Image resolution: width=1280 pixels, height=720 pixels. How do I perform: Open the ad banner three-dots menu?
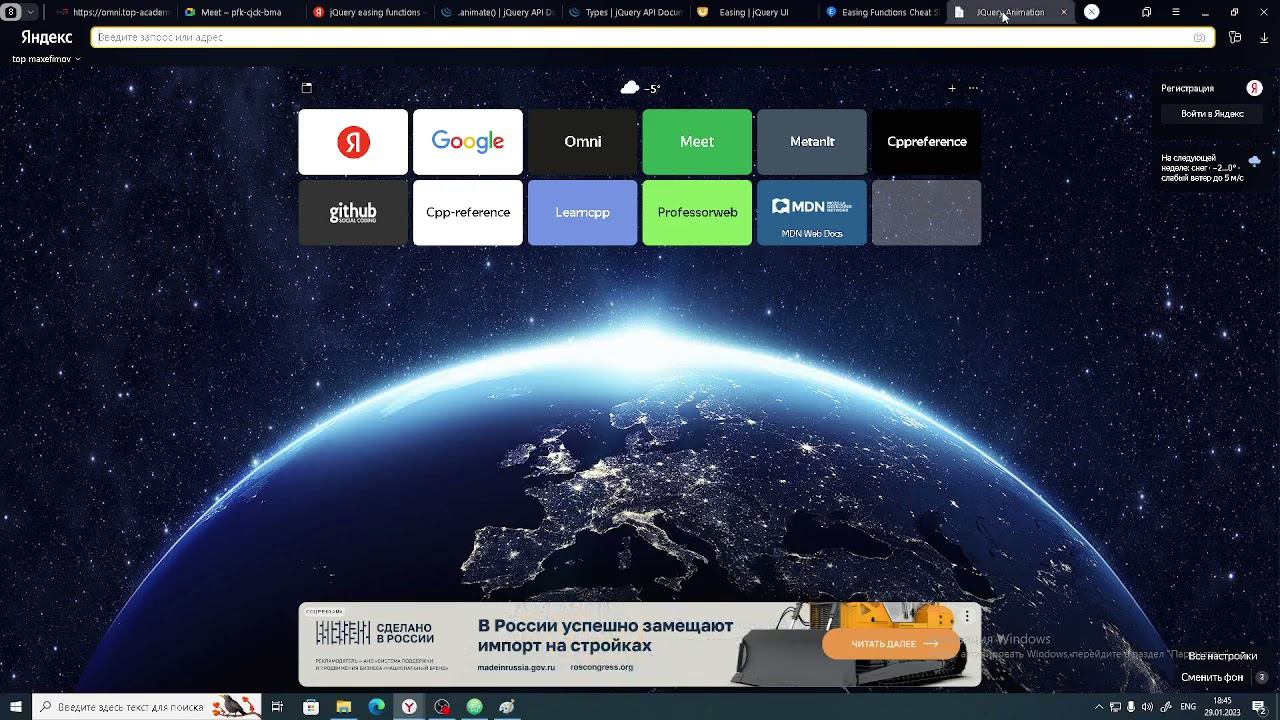click(x=967, y=617)
